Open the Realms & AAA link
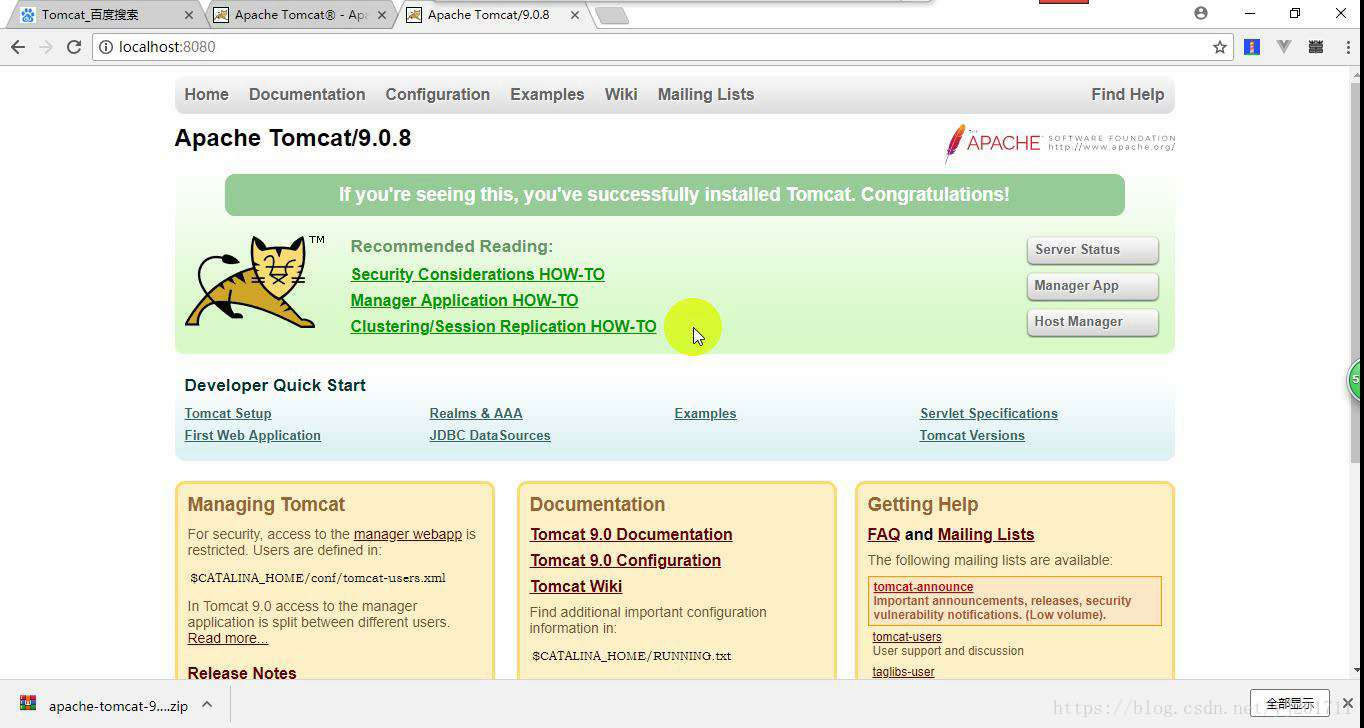The height and width of the screenshot is (728, 1364). click(476, 413)
